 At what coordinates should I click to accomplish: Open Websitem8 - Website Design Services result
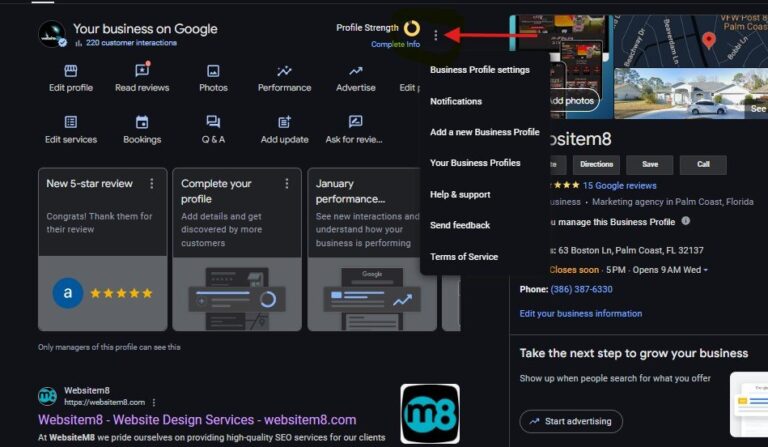click(197, 420)
